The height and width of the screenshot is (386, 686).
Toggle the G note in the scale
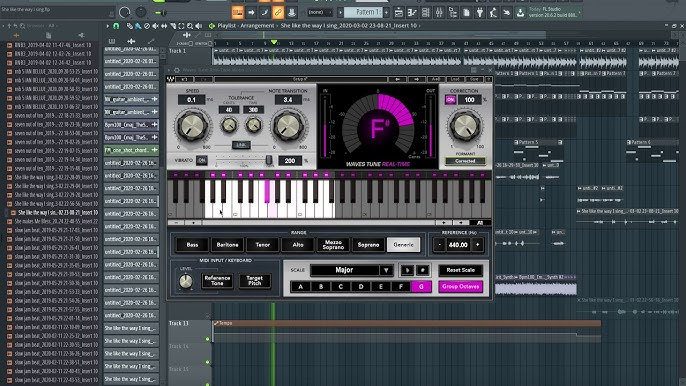tap(421, 287)
